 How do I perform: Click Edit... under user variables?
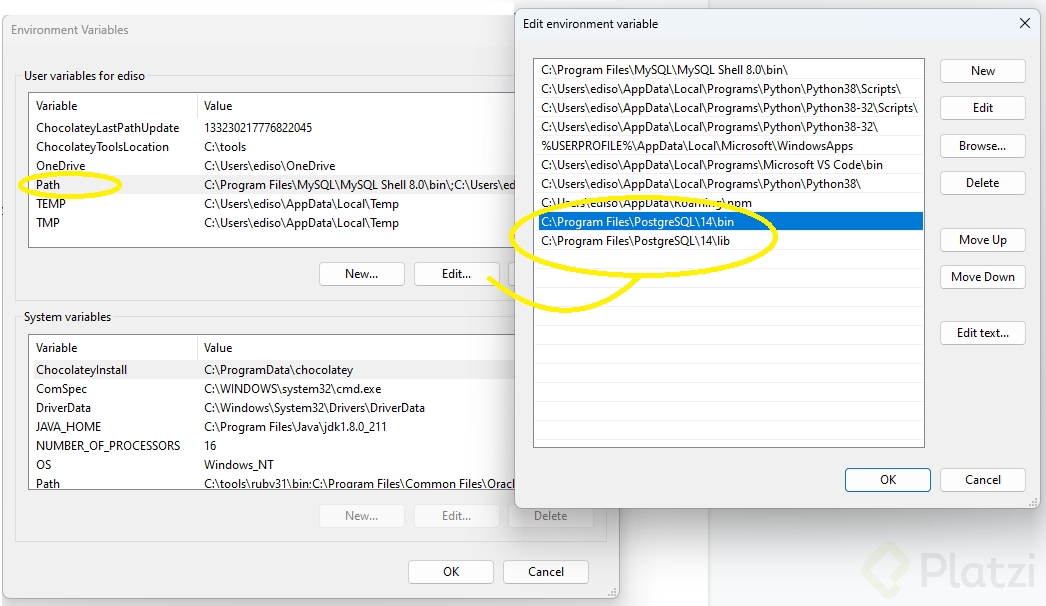[456, 274]
